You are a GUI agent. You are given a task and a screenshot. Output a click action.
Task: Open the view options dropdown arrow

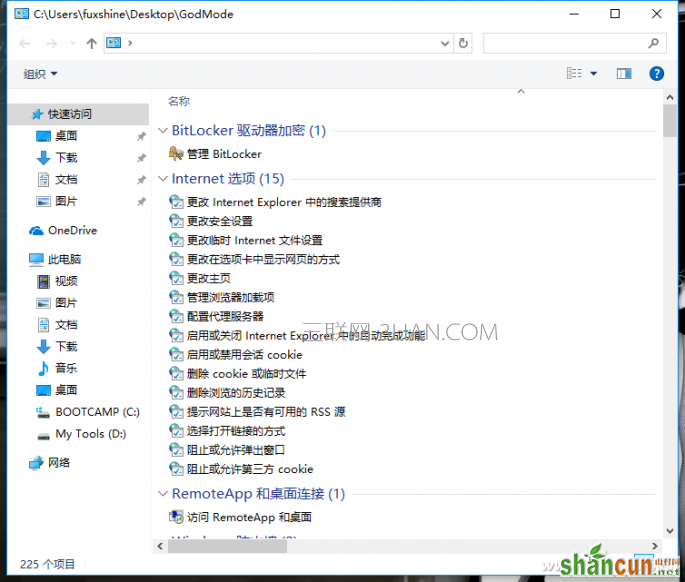594,73
